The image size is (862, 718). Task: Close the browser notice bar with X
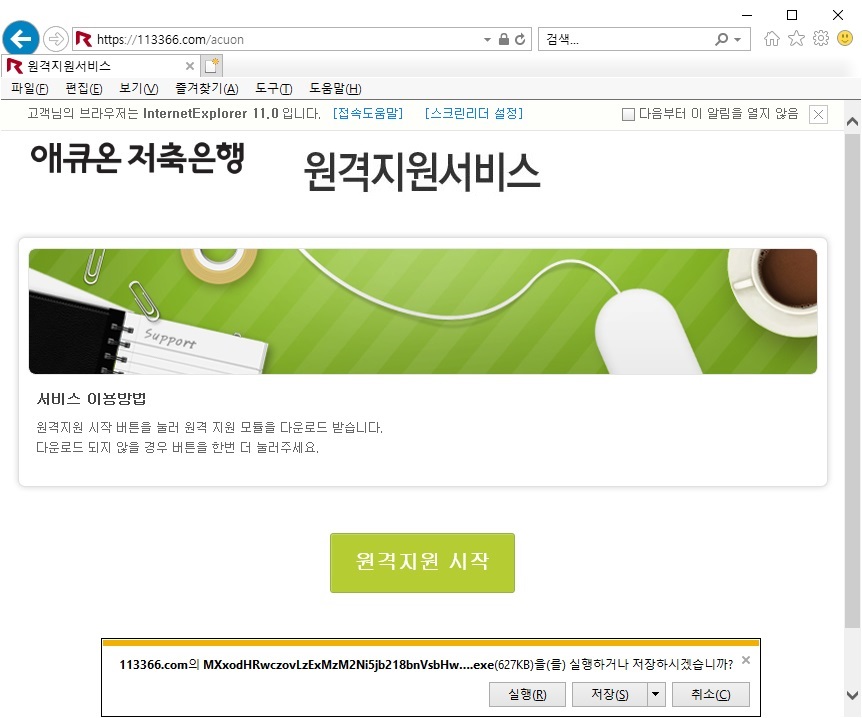818,114
